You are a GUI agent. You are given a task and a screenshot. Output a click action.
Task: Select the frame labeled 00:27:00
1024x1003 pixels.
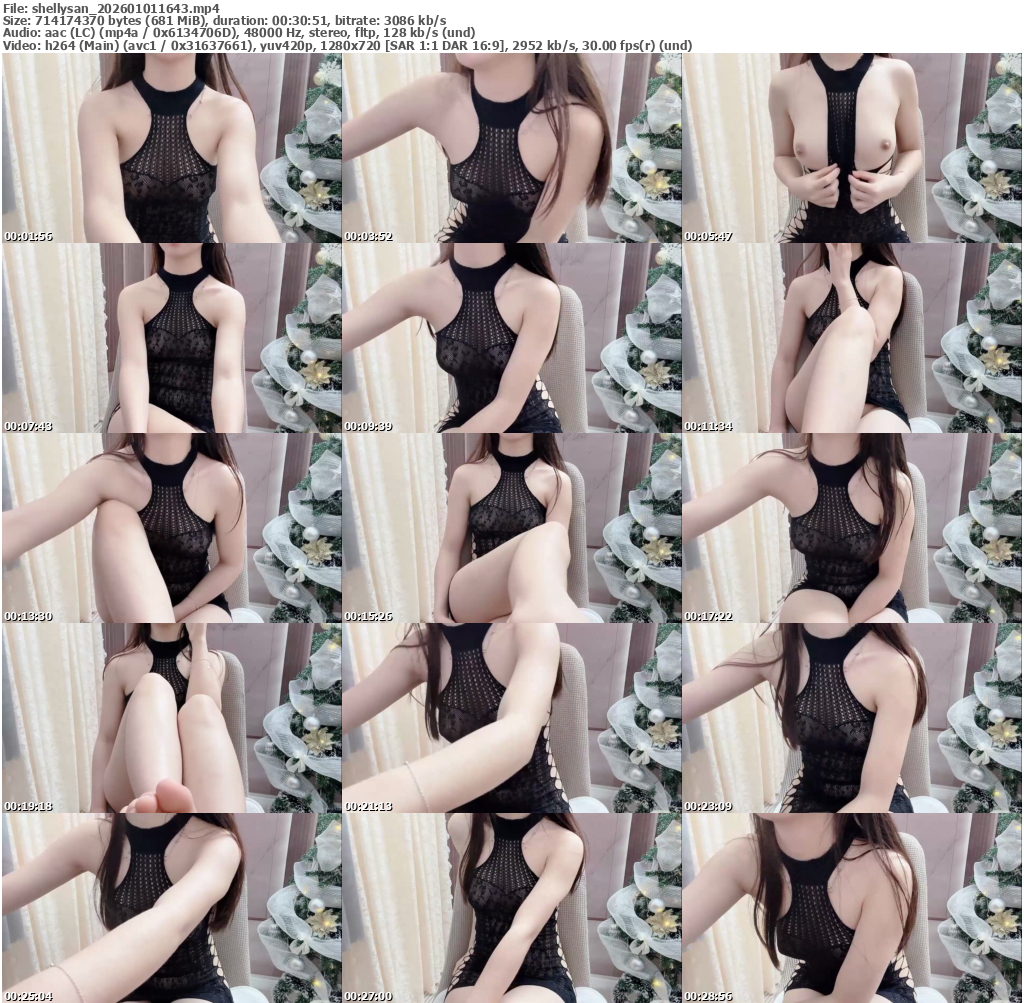click(x=511, y=907)
